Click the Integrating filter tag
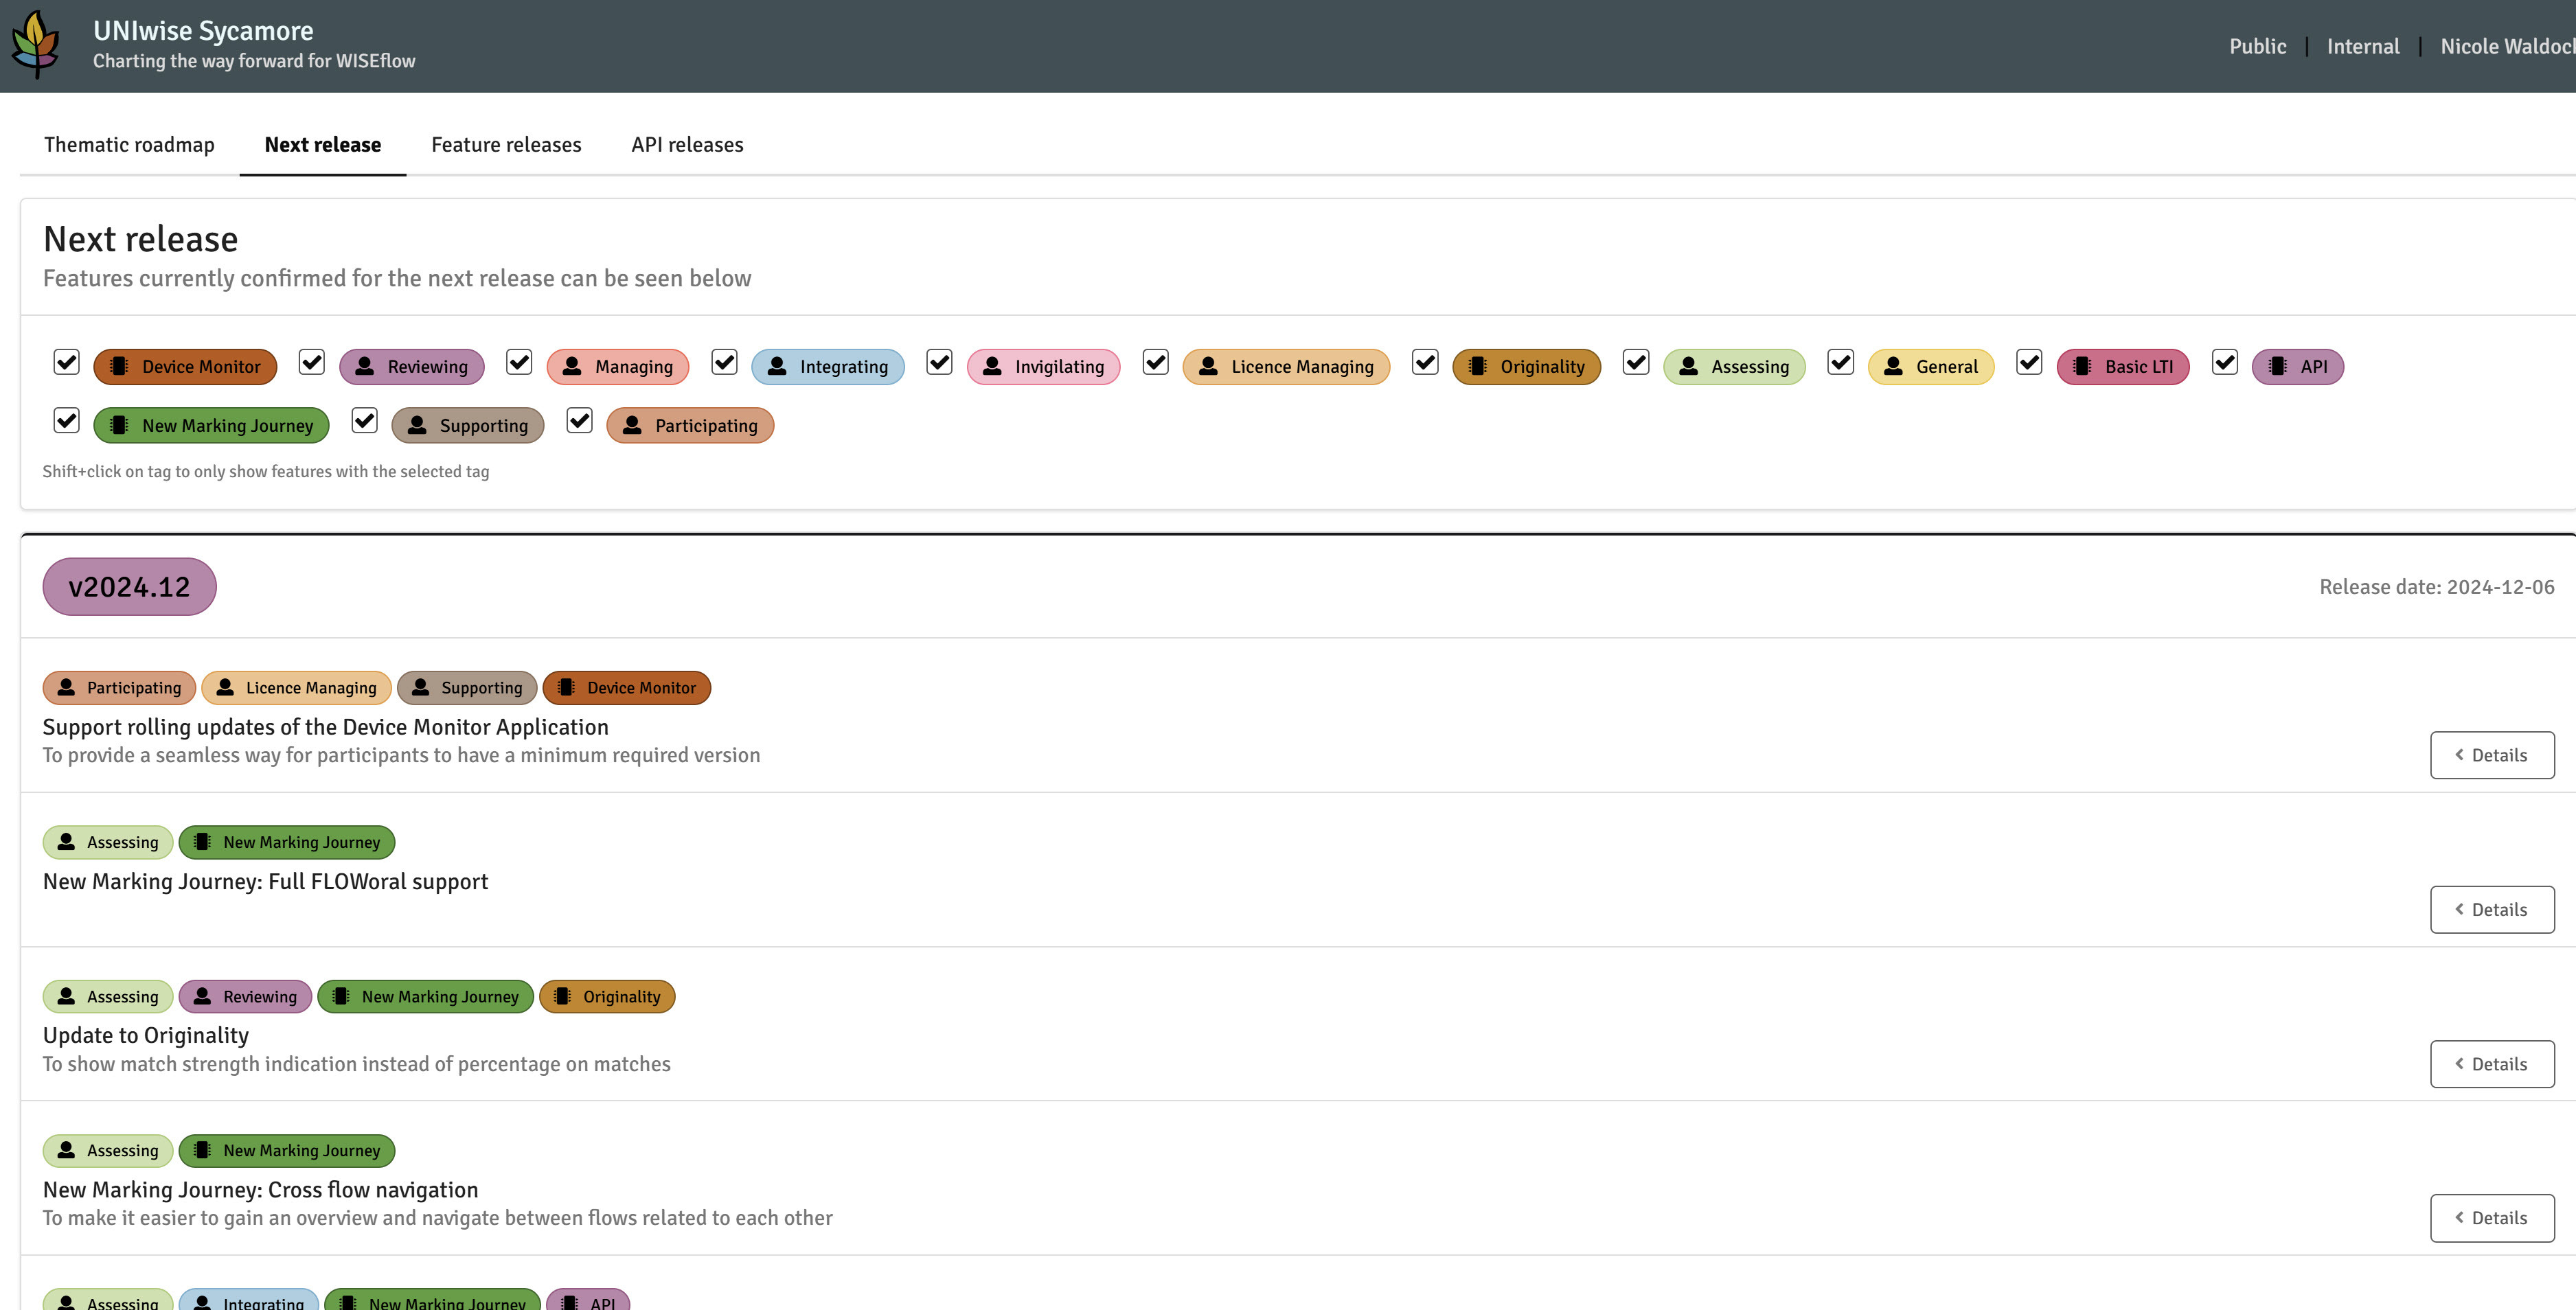 pyautogui.click(x=827, y=367)
